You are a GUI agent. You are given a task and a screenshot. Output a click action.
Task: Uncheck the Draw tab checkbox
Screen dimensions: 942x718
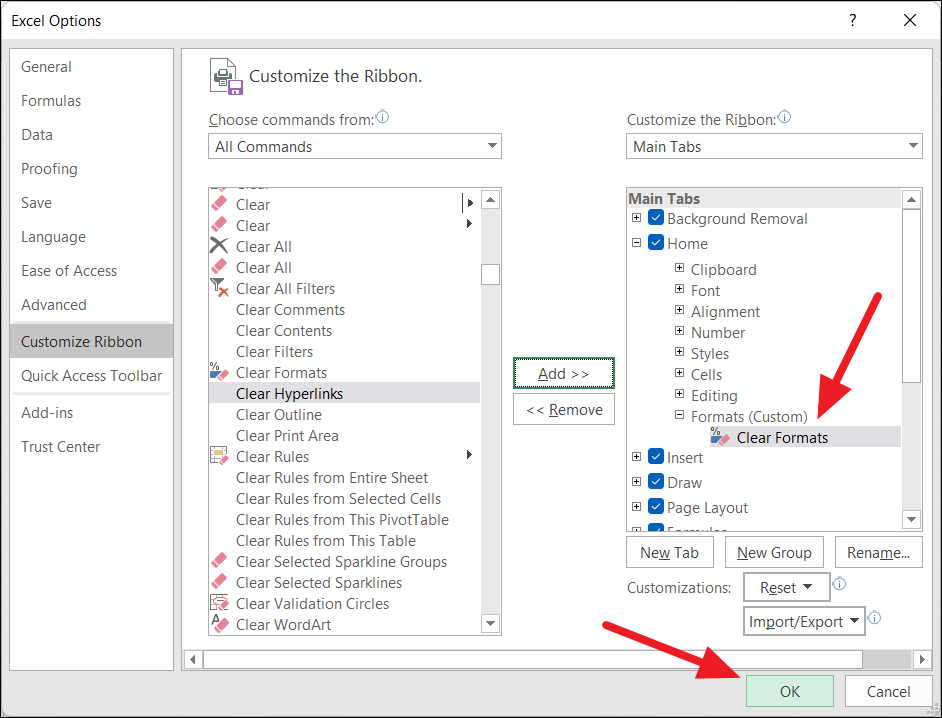pyautogui.click(x=655, y=482)
